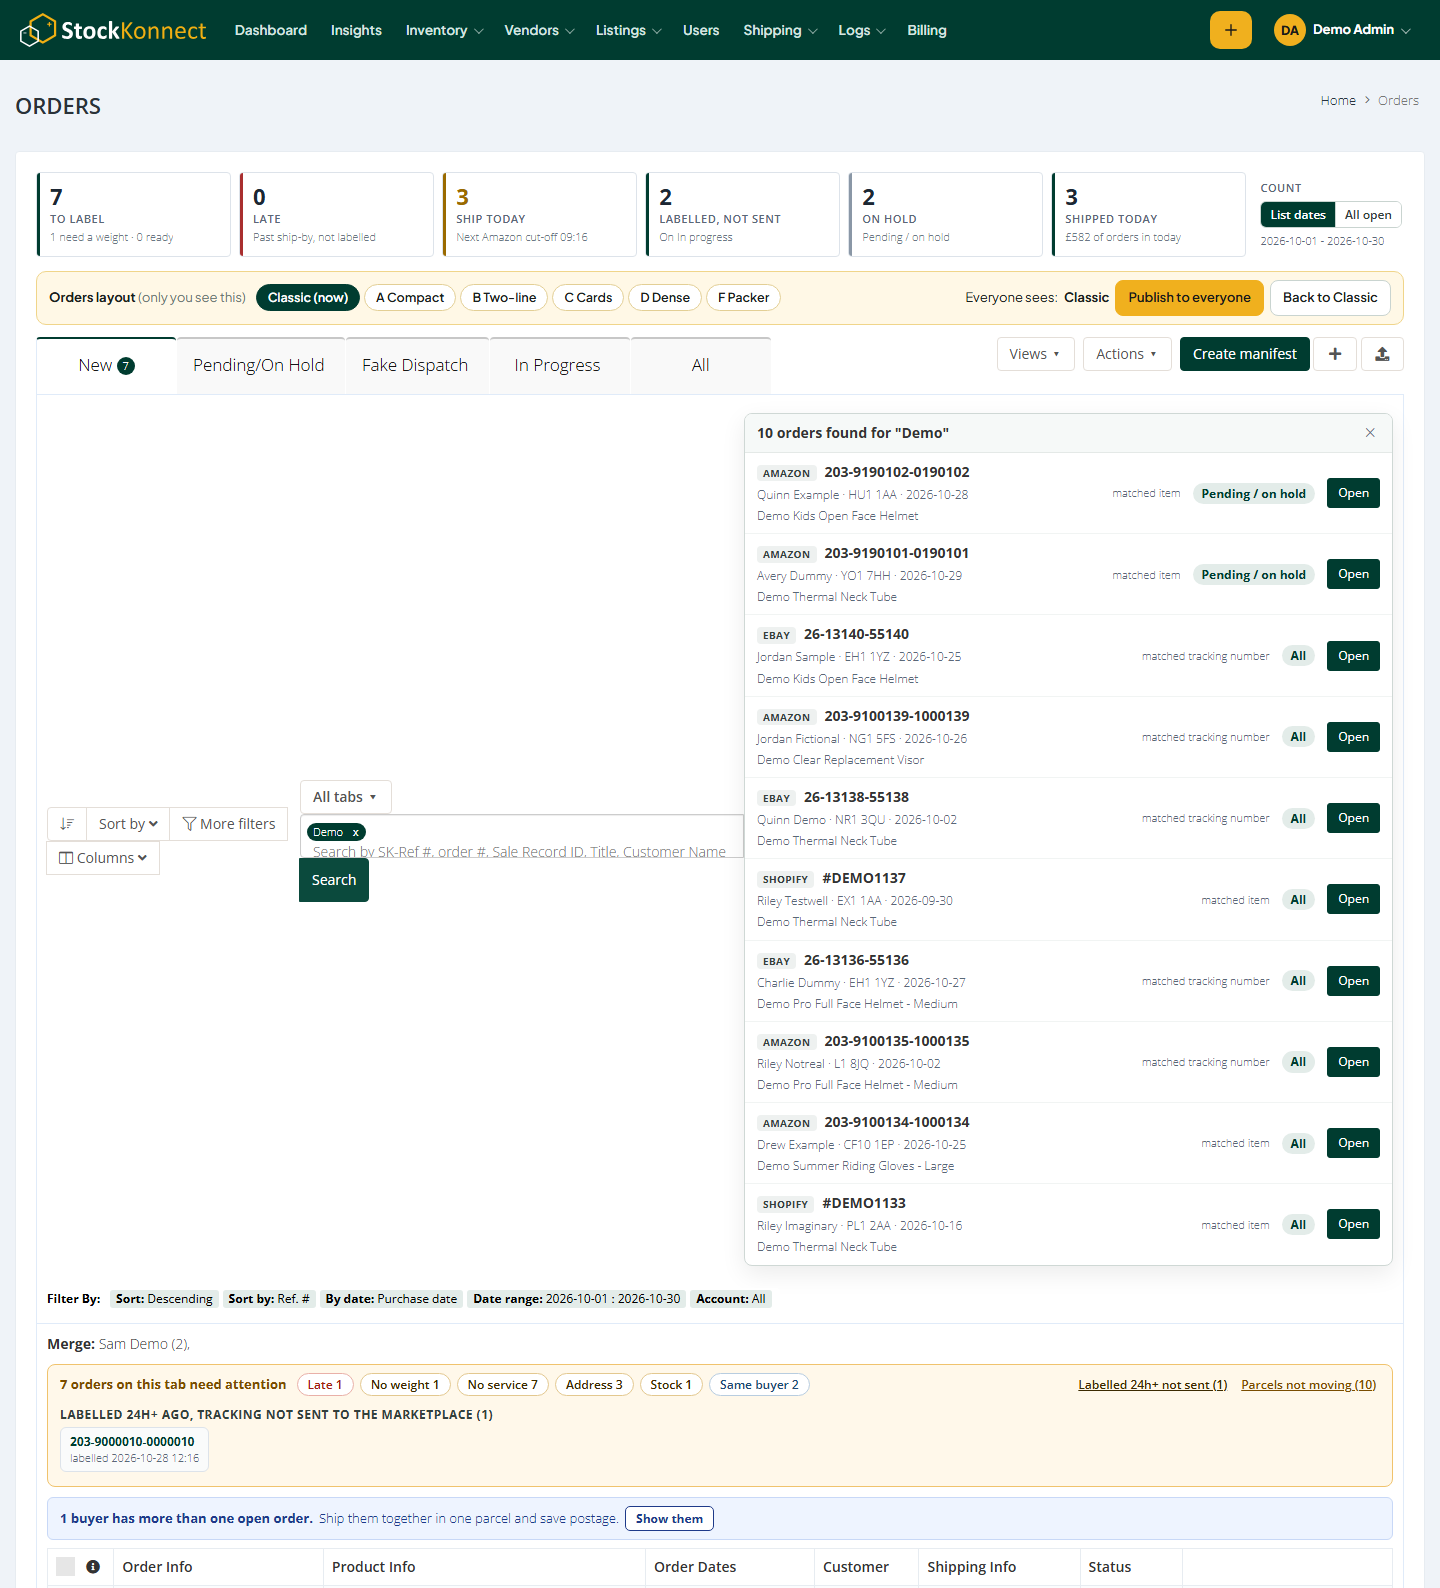Click the Create manifest button
Viewport: 1440px width, 1588px height.
pyautogui.click(x=1245, y=354)
